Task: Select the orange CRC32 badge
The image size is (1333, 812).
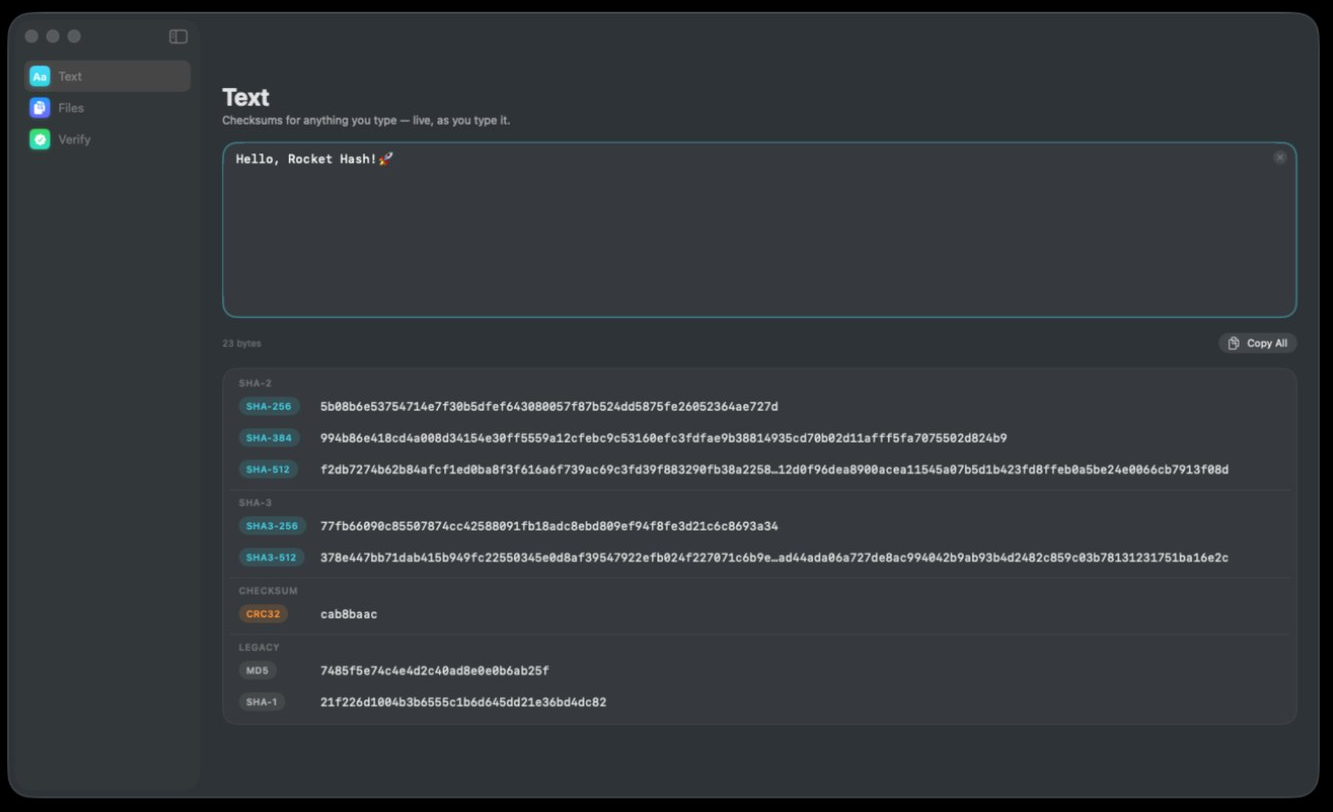Action: (x=263, y=614)
